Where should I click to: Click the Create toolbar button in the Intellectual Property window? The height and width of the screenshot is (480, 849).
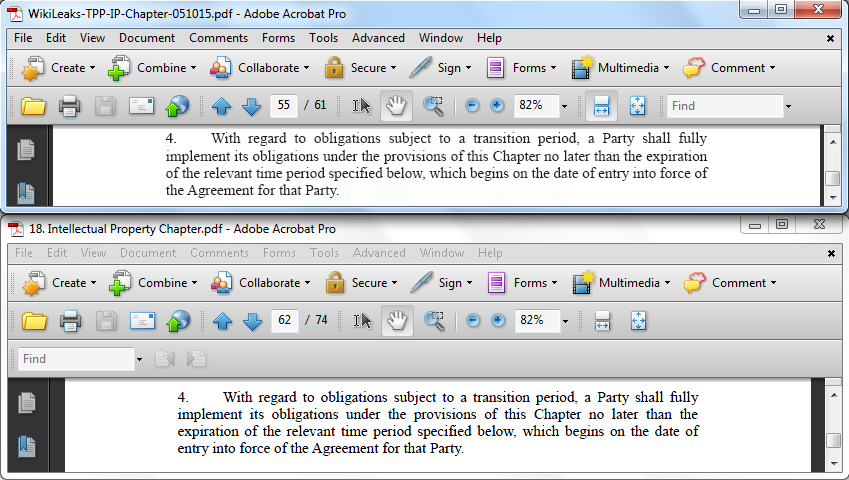coord(59,283)
